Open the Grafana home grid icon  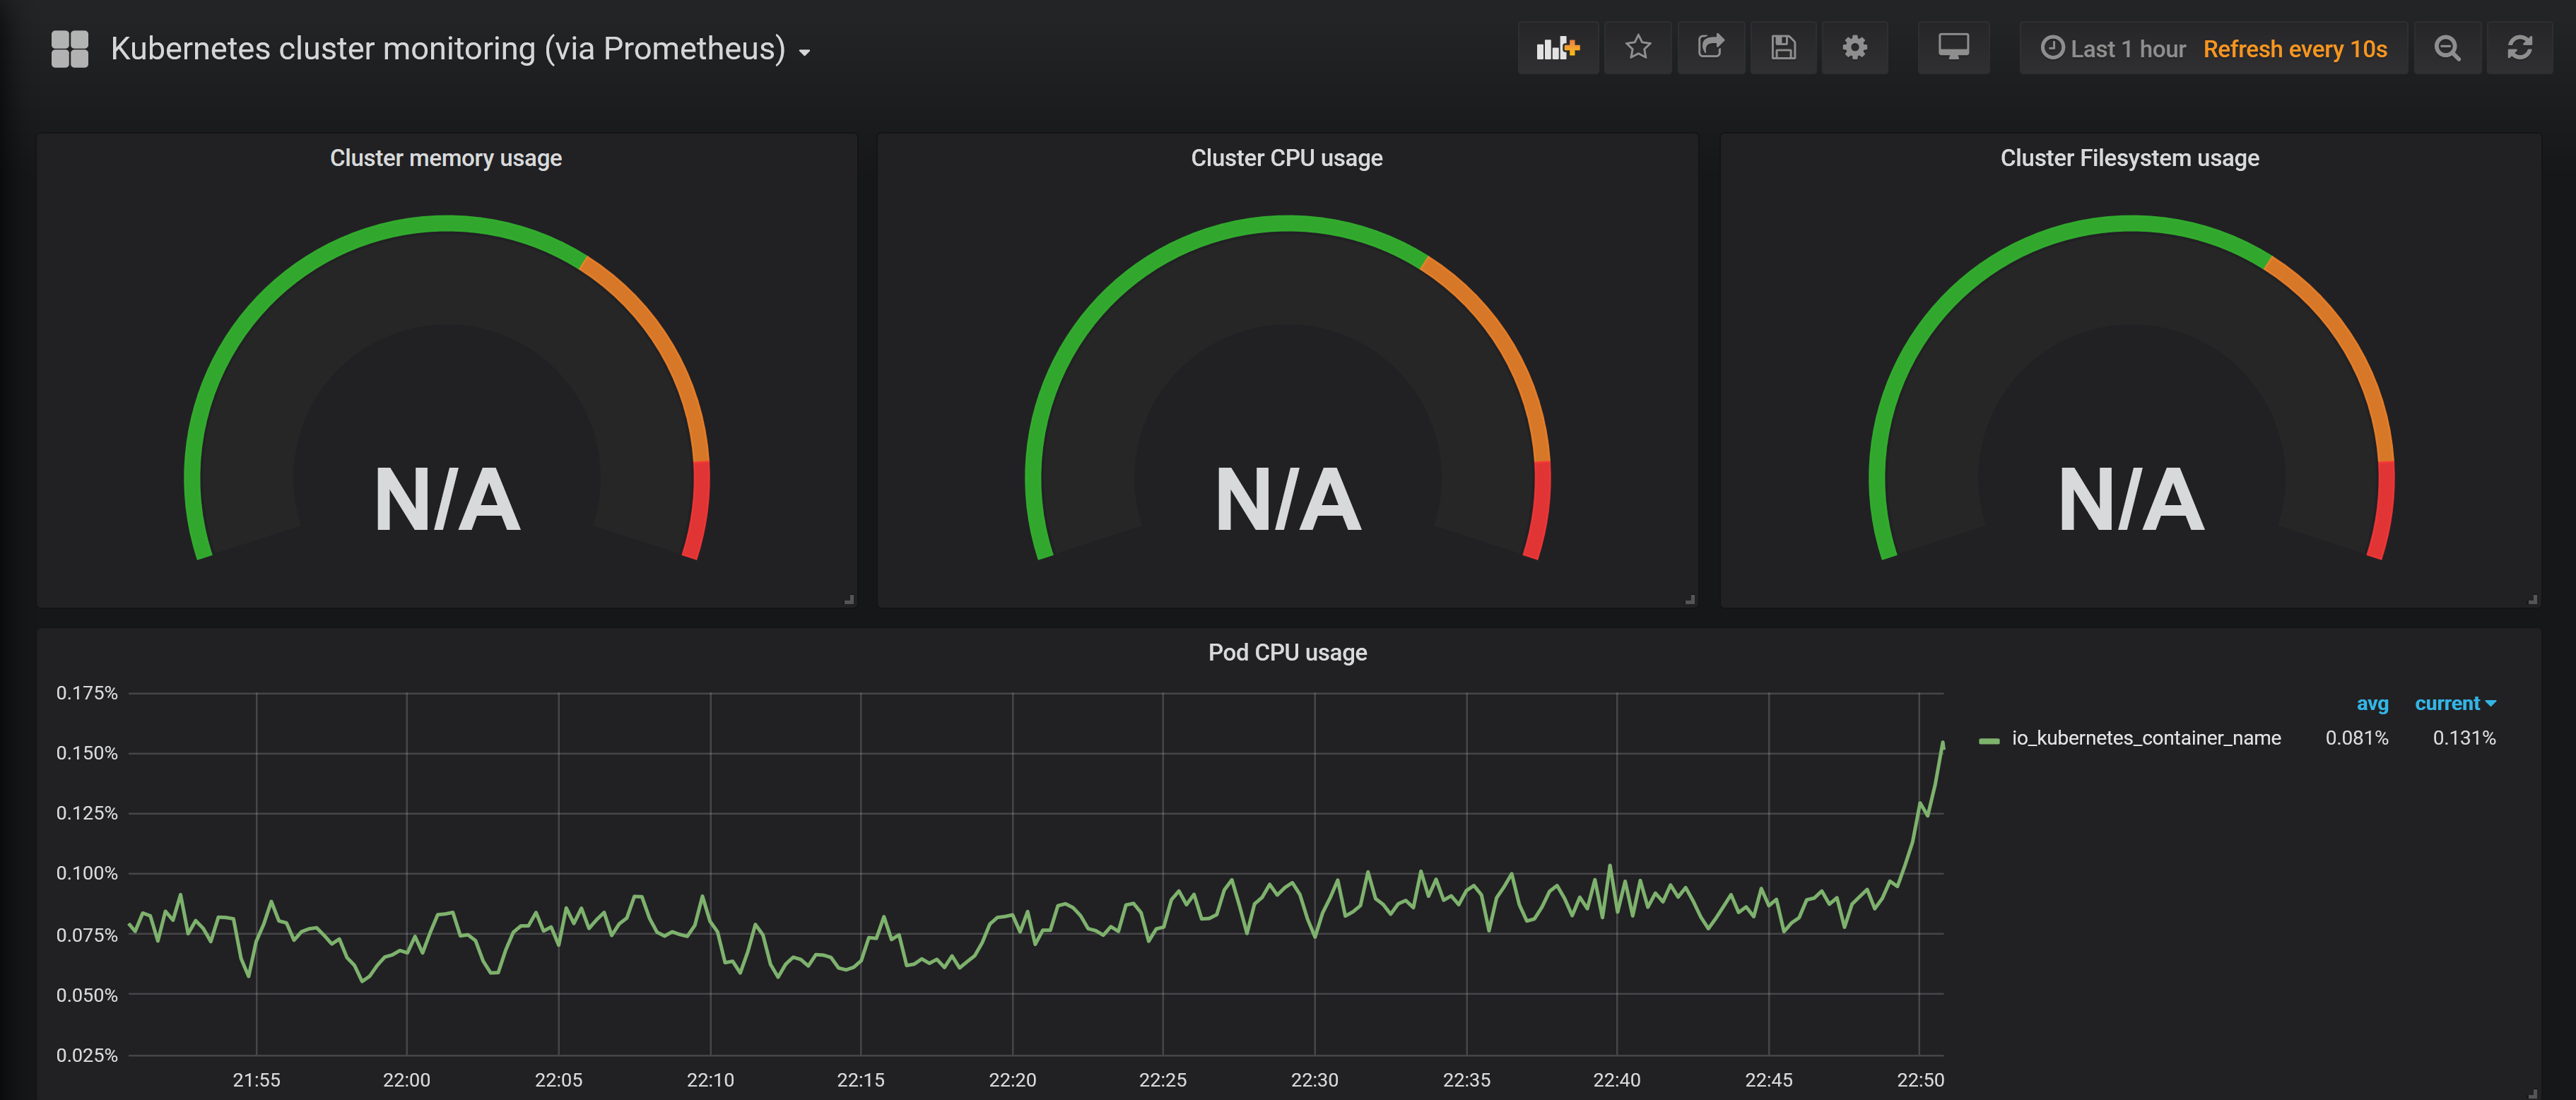(70, 48)
